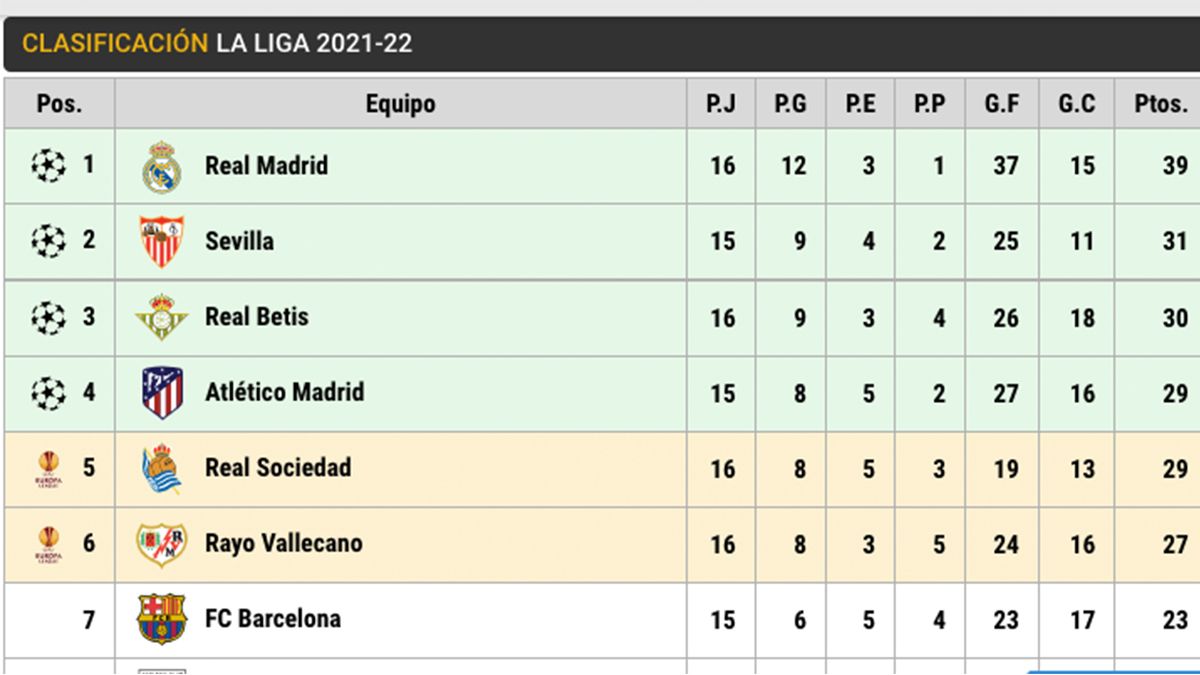Image resolution: width=1200 pixels, height=675 pixels.
Task: Click the Rayo Vallecano team name
Action: tap(283, 544)
